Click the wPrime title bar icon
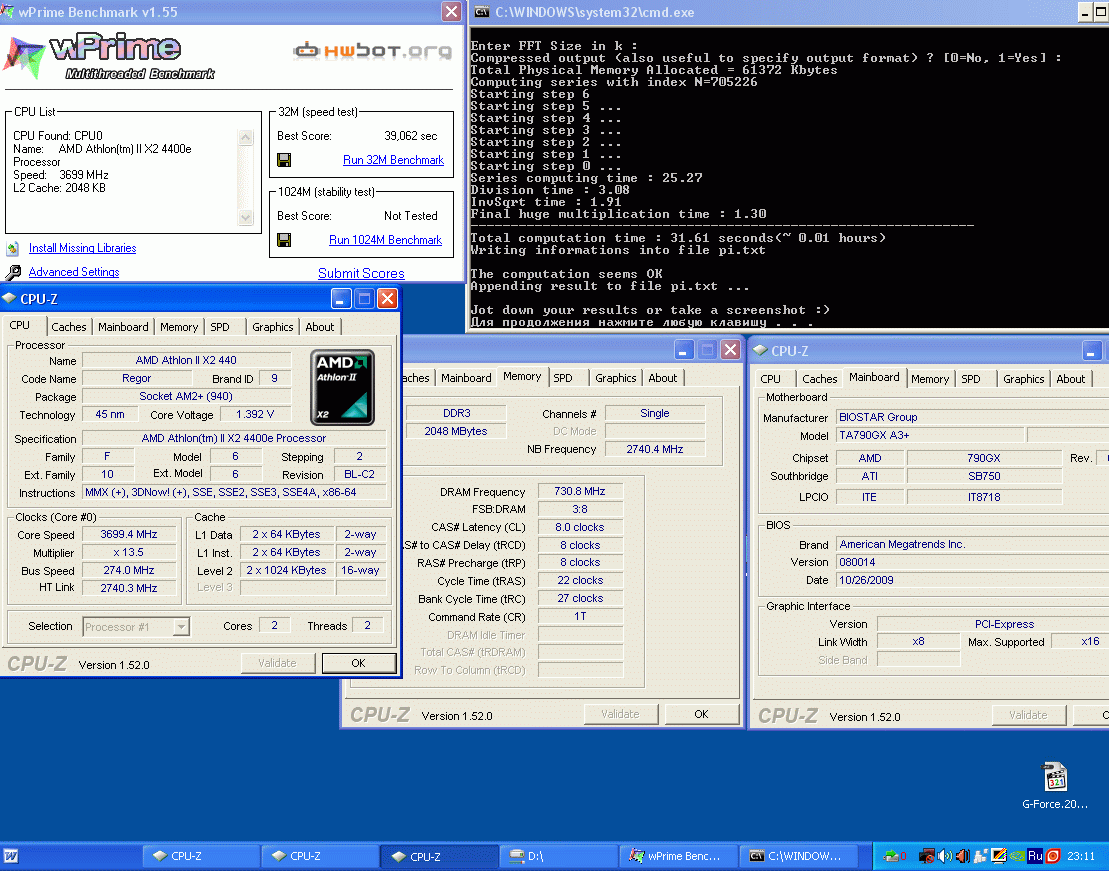1109x871 pixels. (x=7, y=11)
